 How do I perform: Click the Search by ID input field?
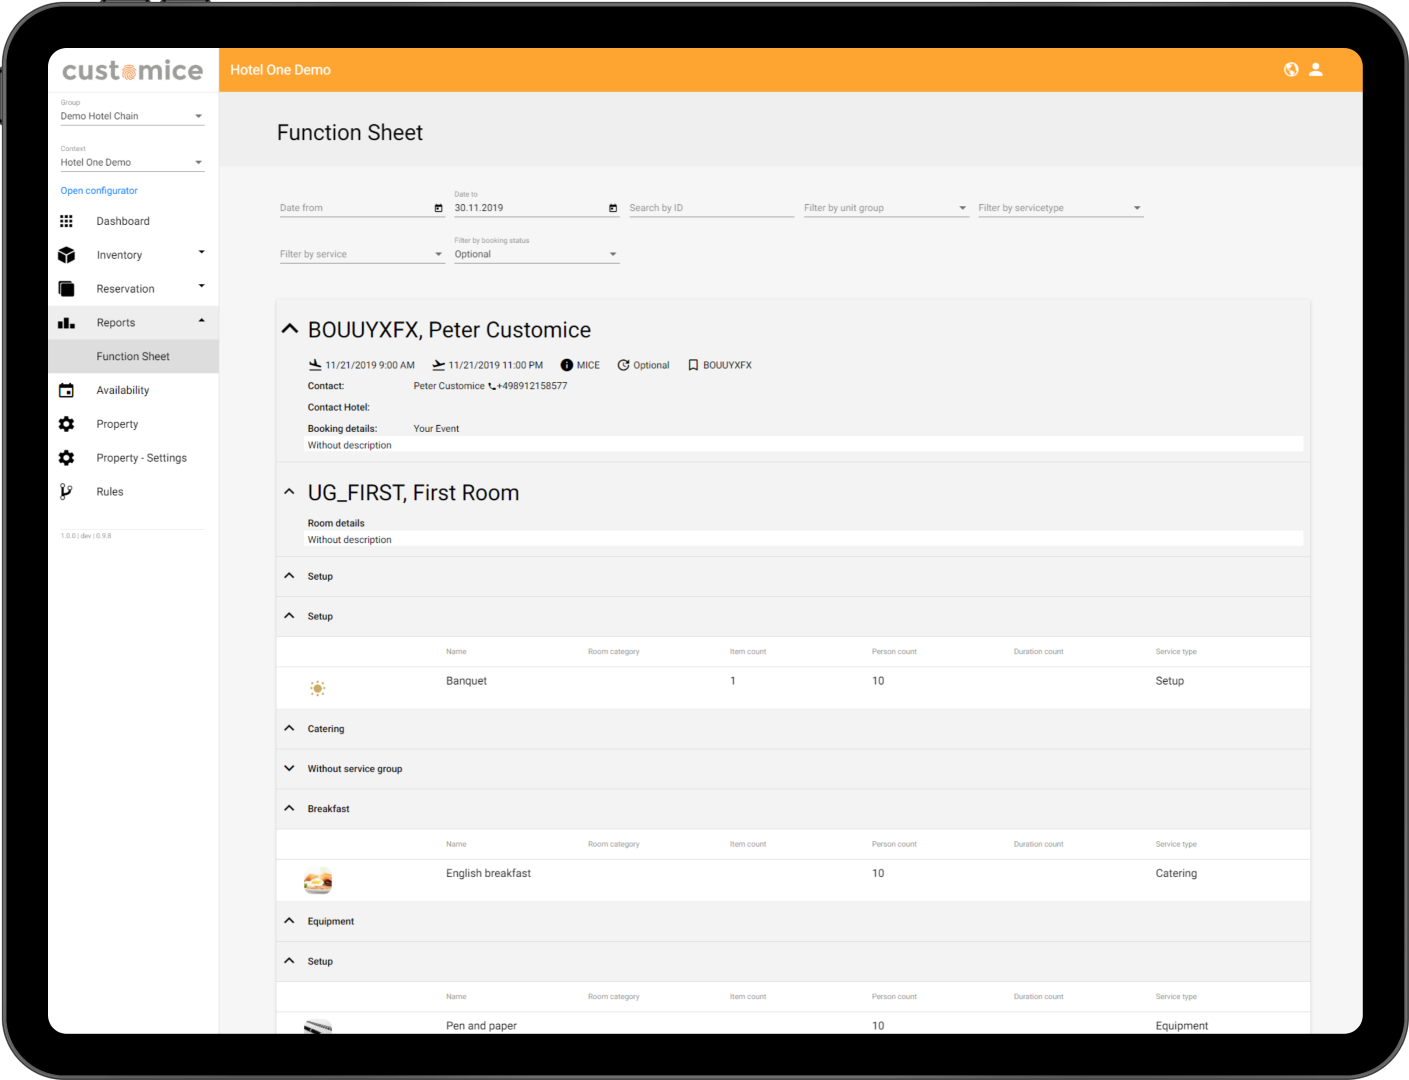click(710, 208)
